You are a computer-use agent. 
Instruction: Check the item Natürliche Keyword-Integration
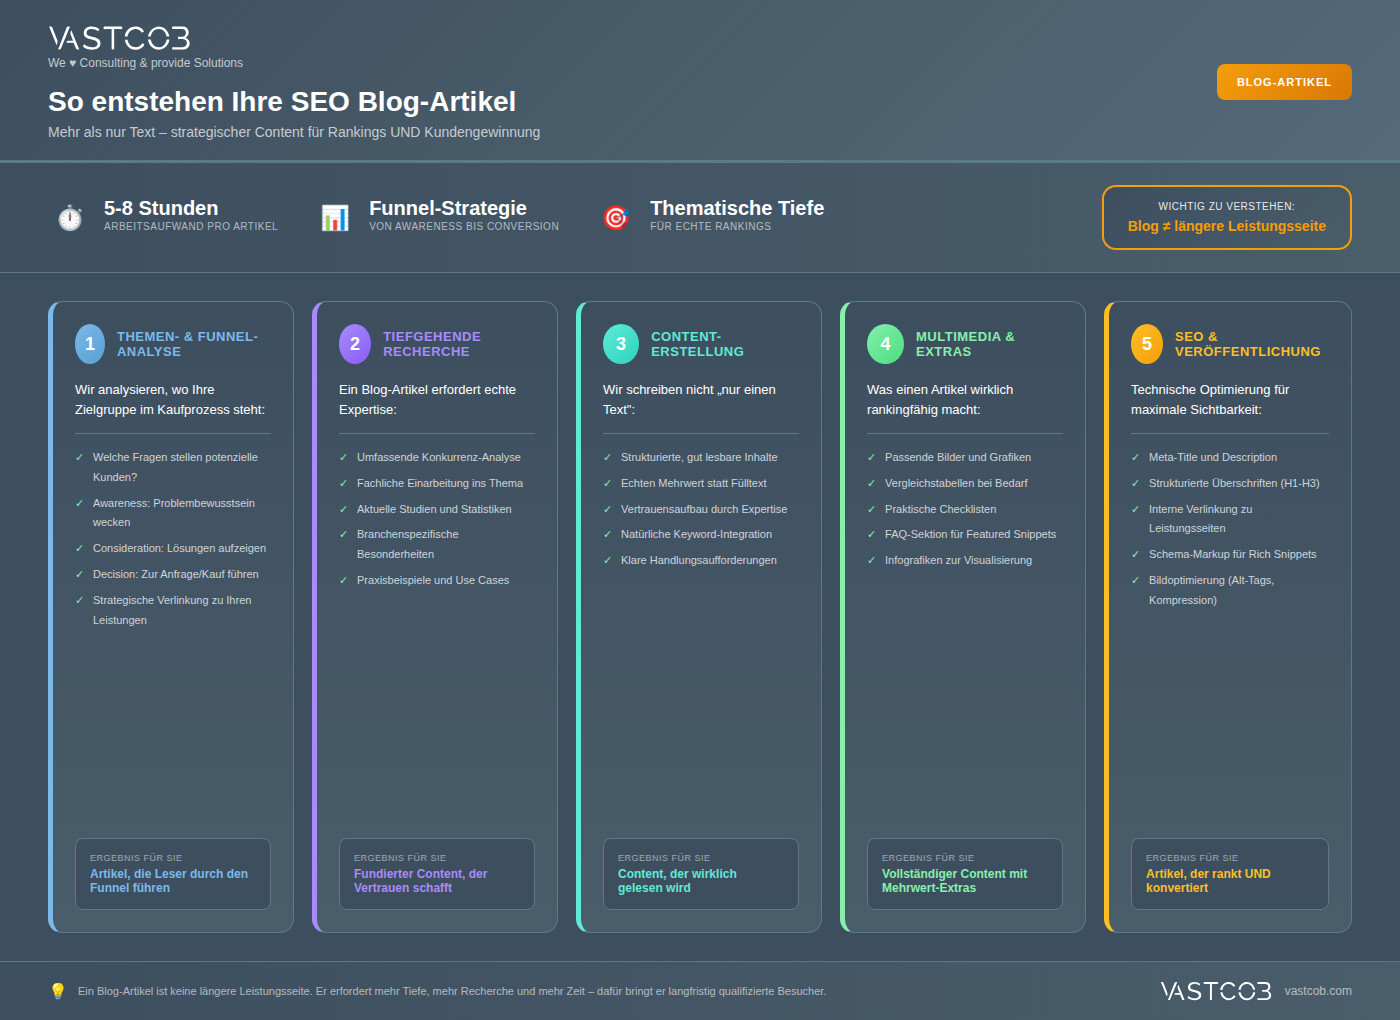click(607, 534)
